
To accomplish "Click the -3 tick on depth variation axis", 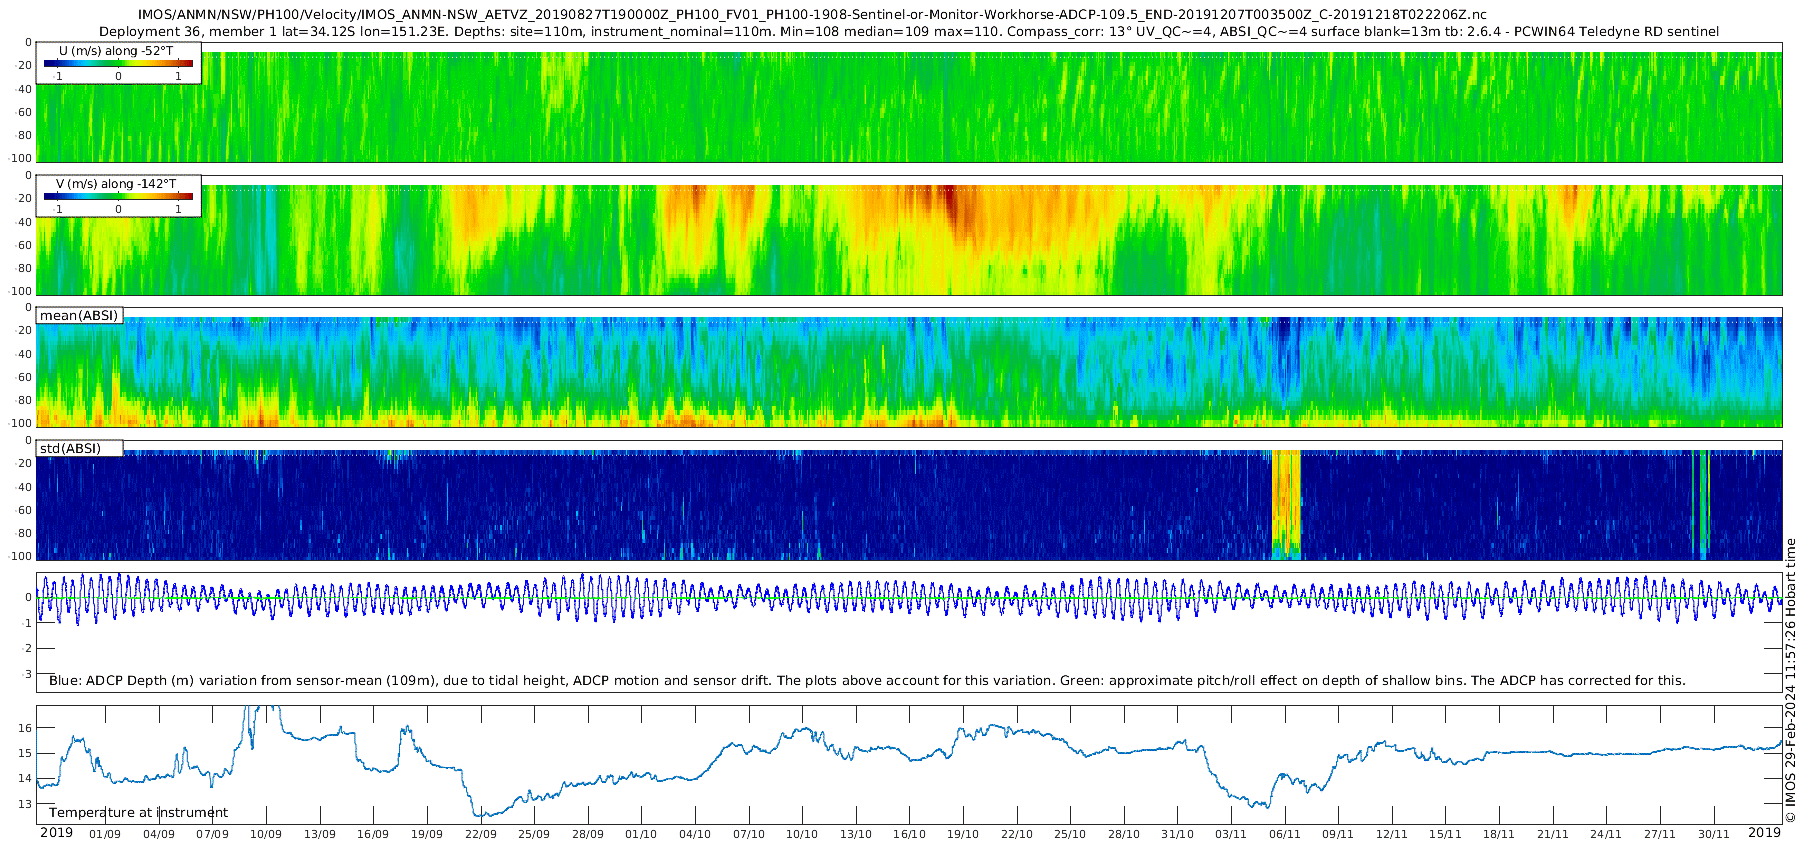I will [27, 674].
